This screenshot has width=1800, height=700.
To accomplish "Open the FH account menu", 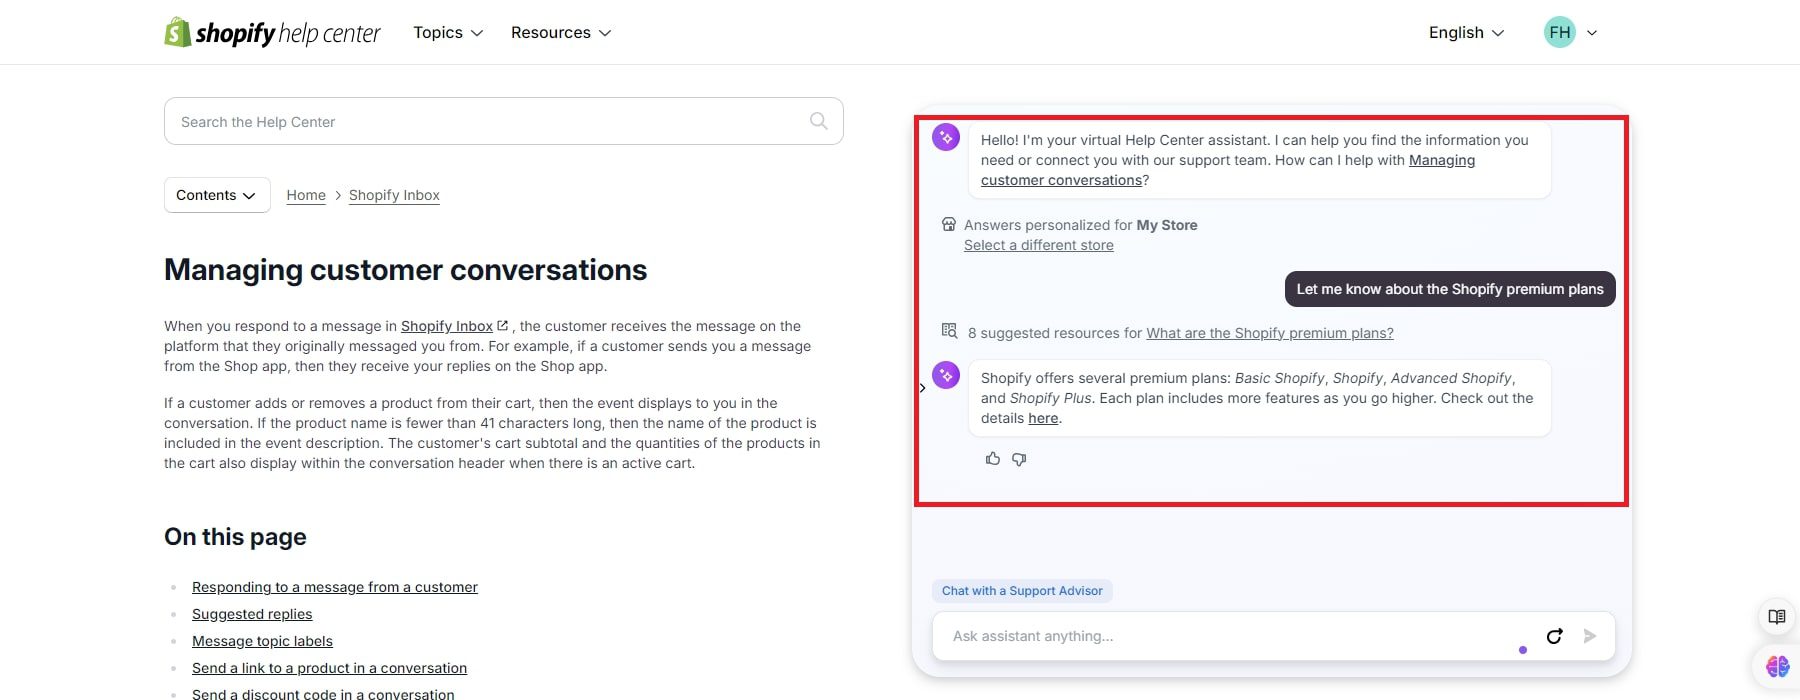I will click(x=1570, y=32).
